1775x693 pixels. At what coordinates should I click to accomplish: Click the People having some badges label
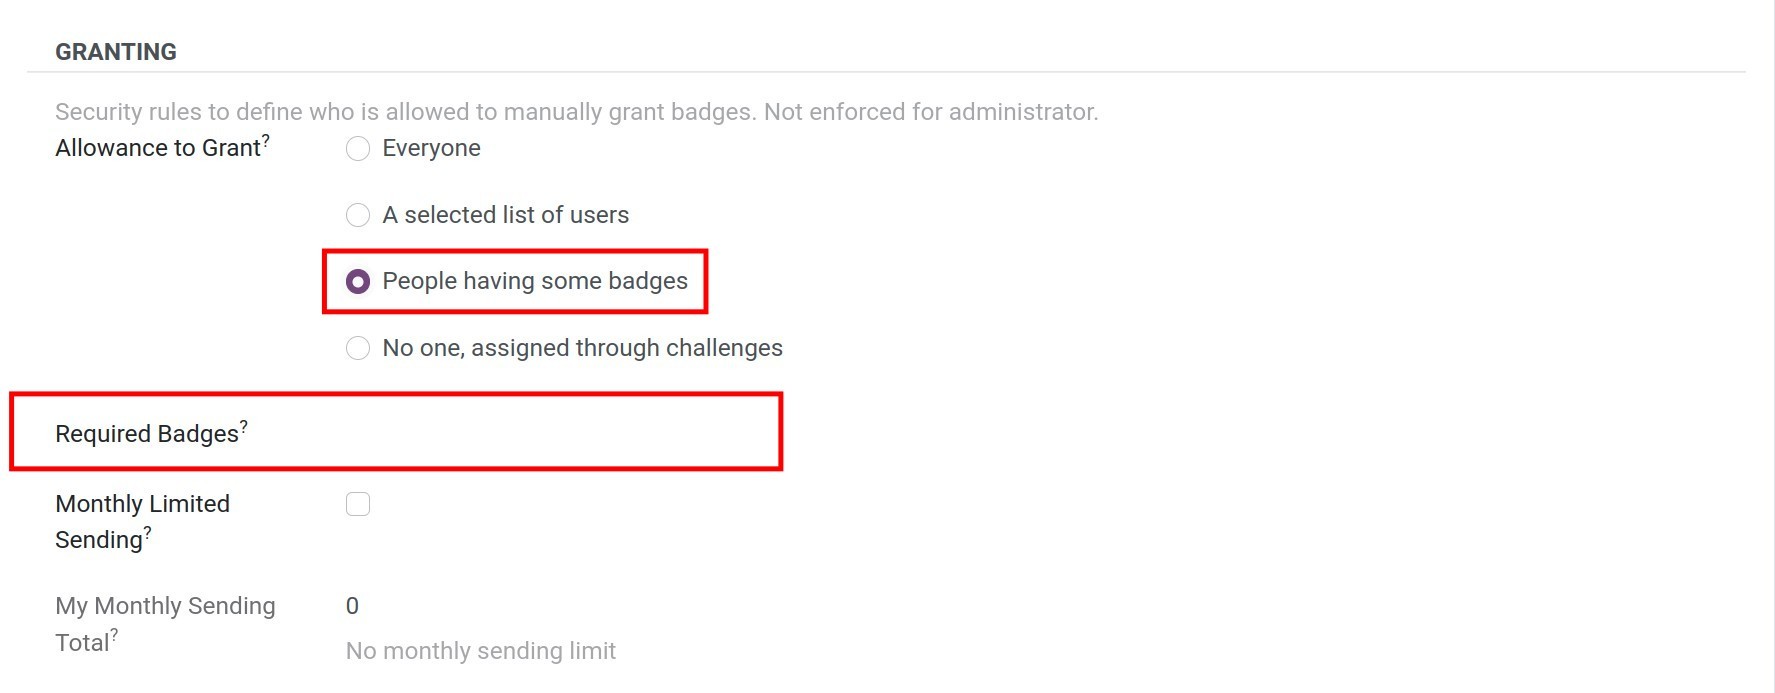tap(536, 281)
